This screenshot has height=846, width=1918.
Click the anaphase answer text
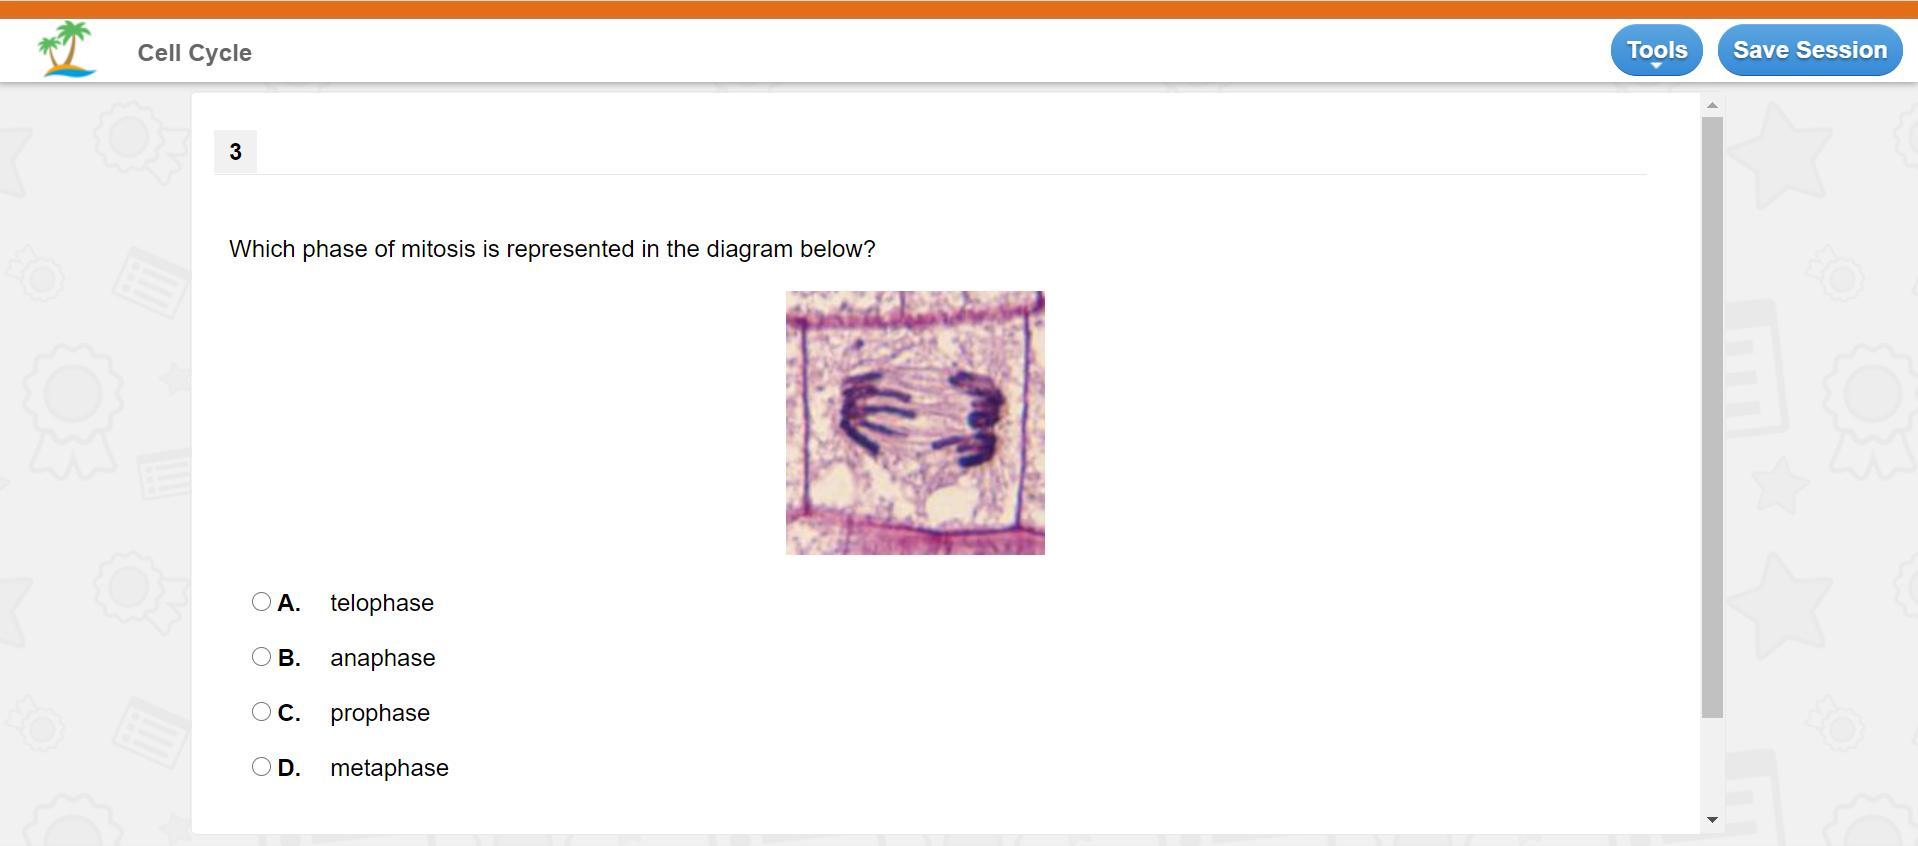[x=383, y=658]
